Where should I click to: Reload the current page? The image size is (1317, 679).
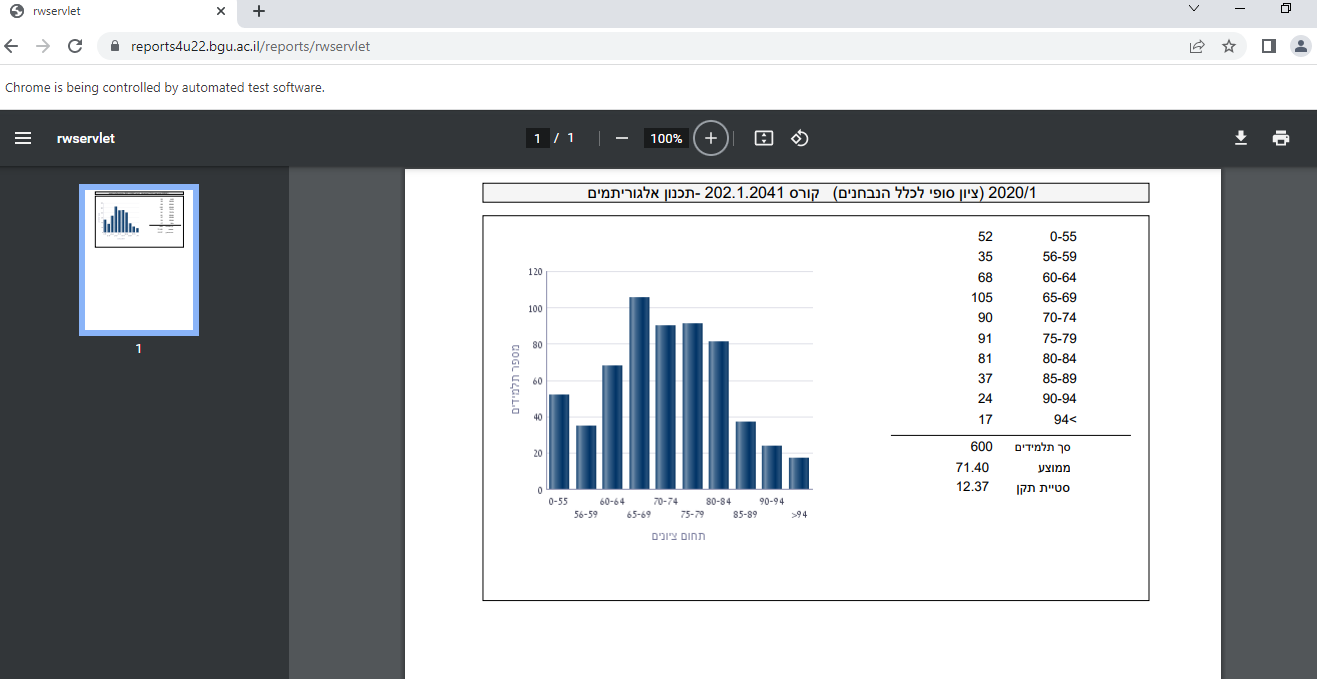pos(76,46)
